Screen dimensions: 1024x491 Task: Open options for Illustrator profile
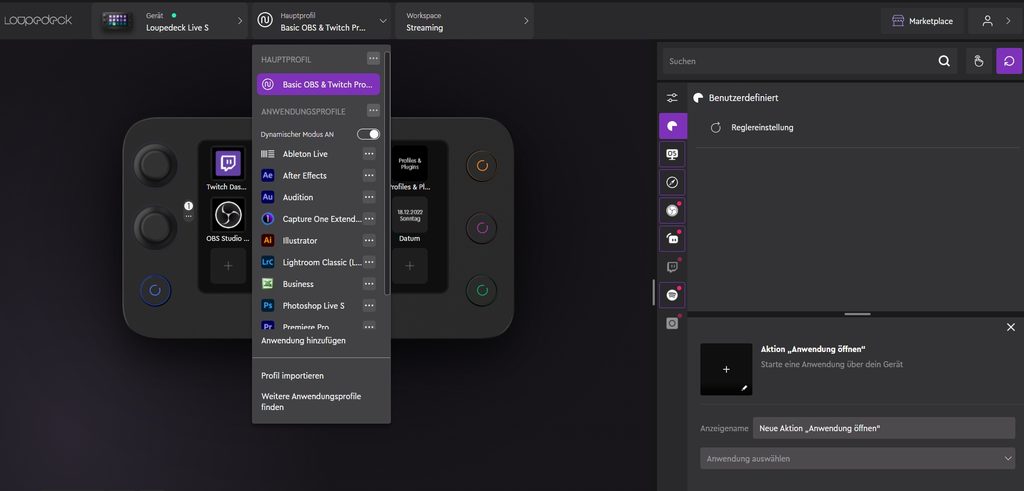[369, 240]
